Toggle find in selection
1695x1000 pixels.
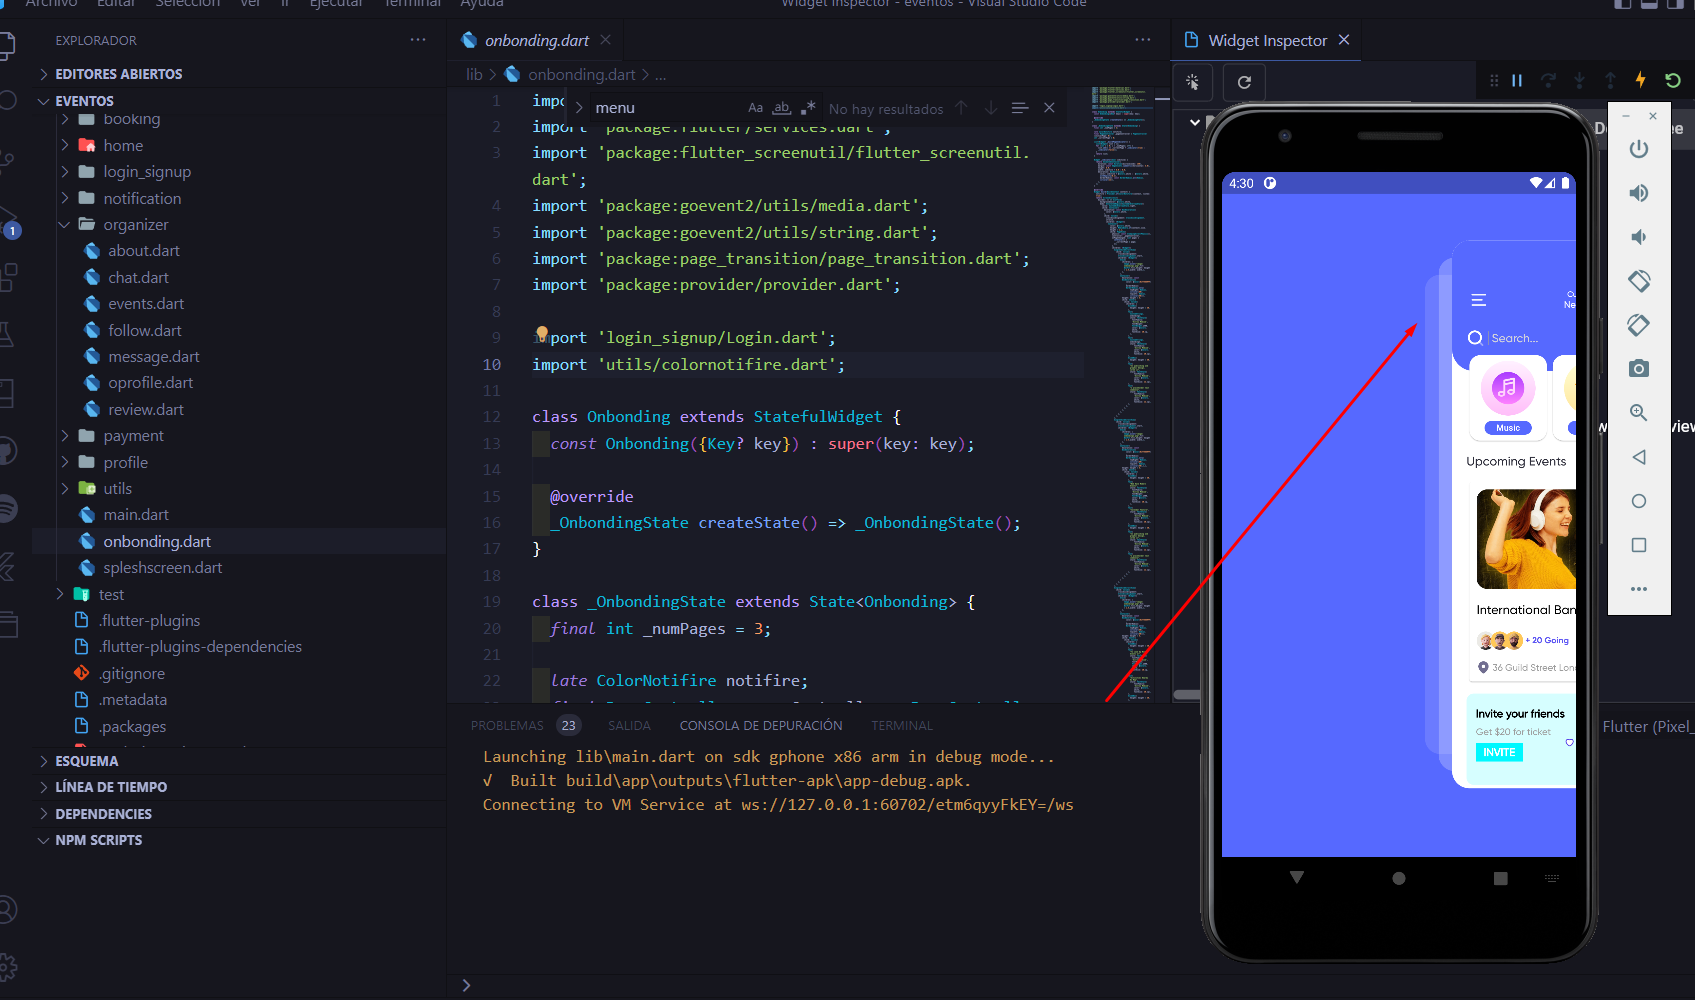pyautogui.click(x=1019, y=108)
